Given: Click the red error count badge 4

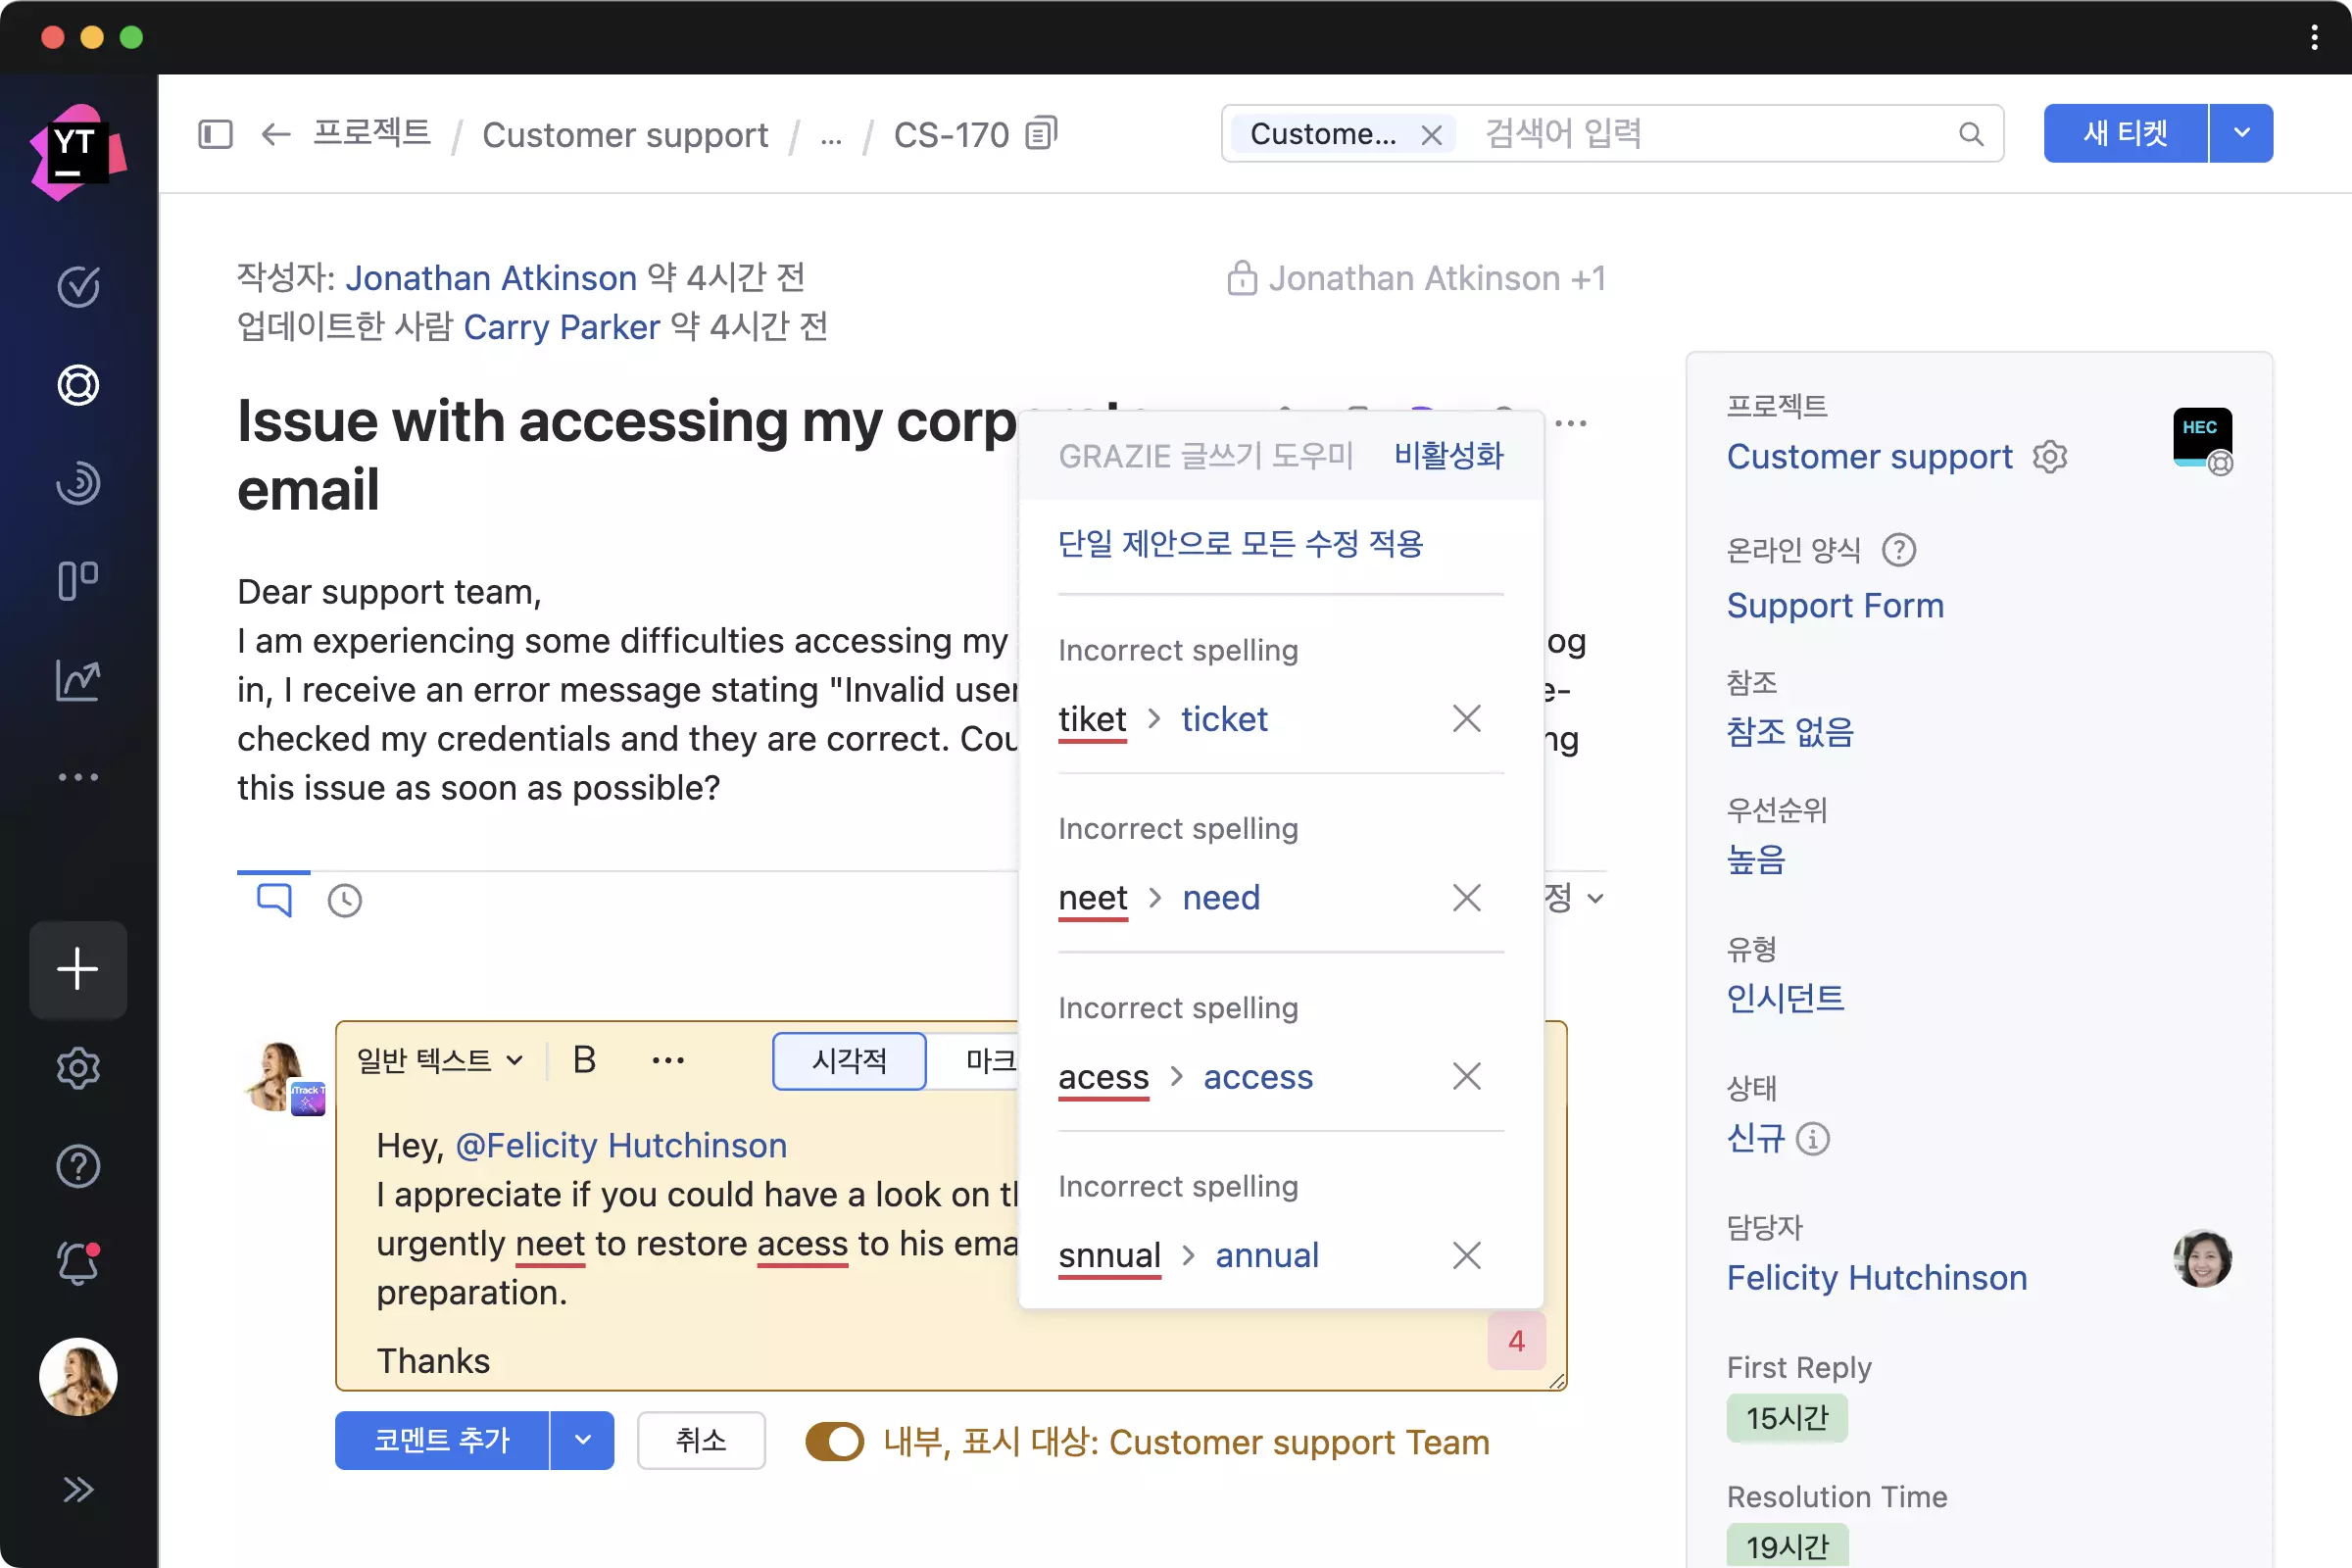Looking at the screenshot, I should (x=1516, y=1340).
